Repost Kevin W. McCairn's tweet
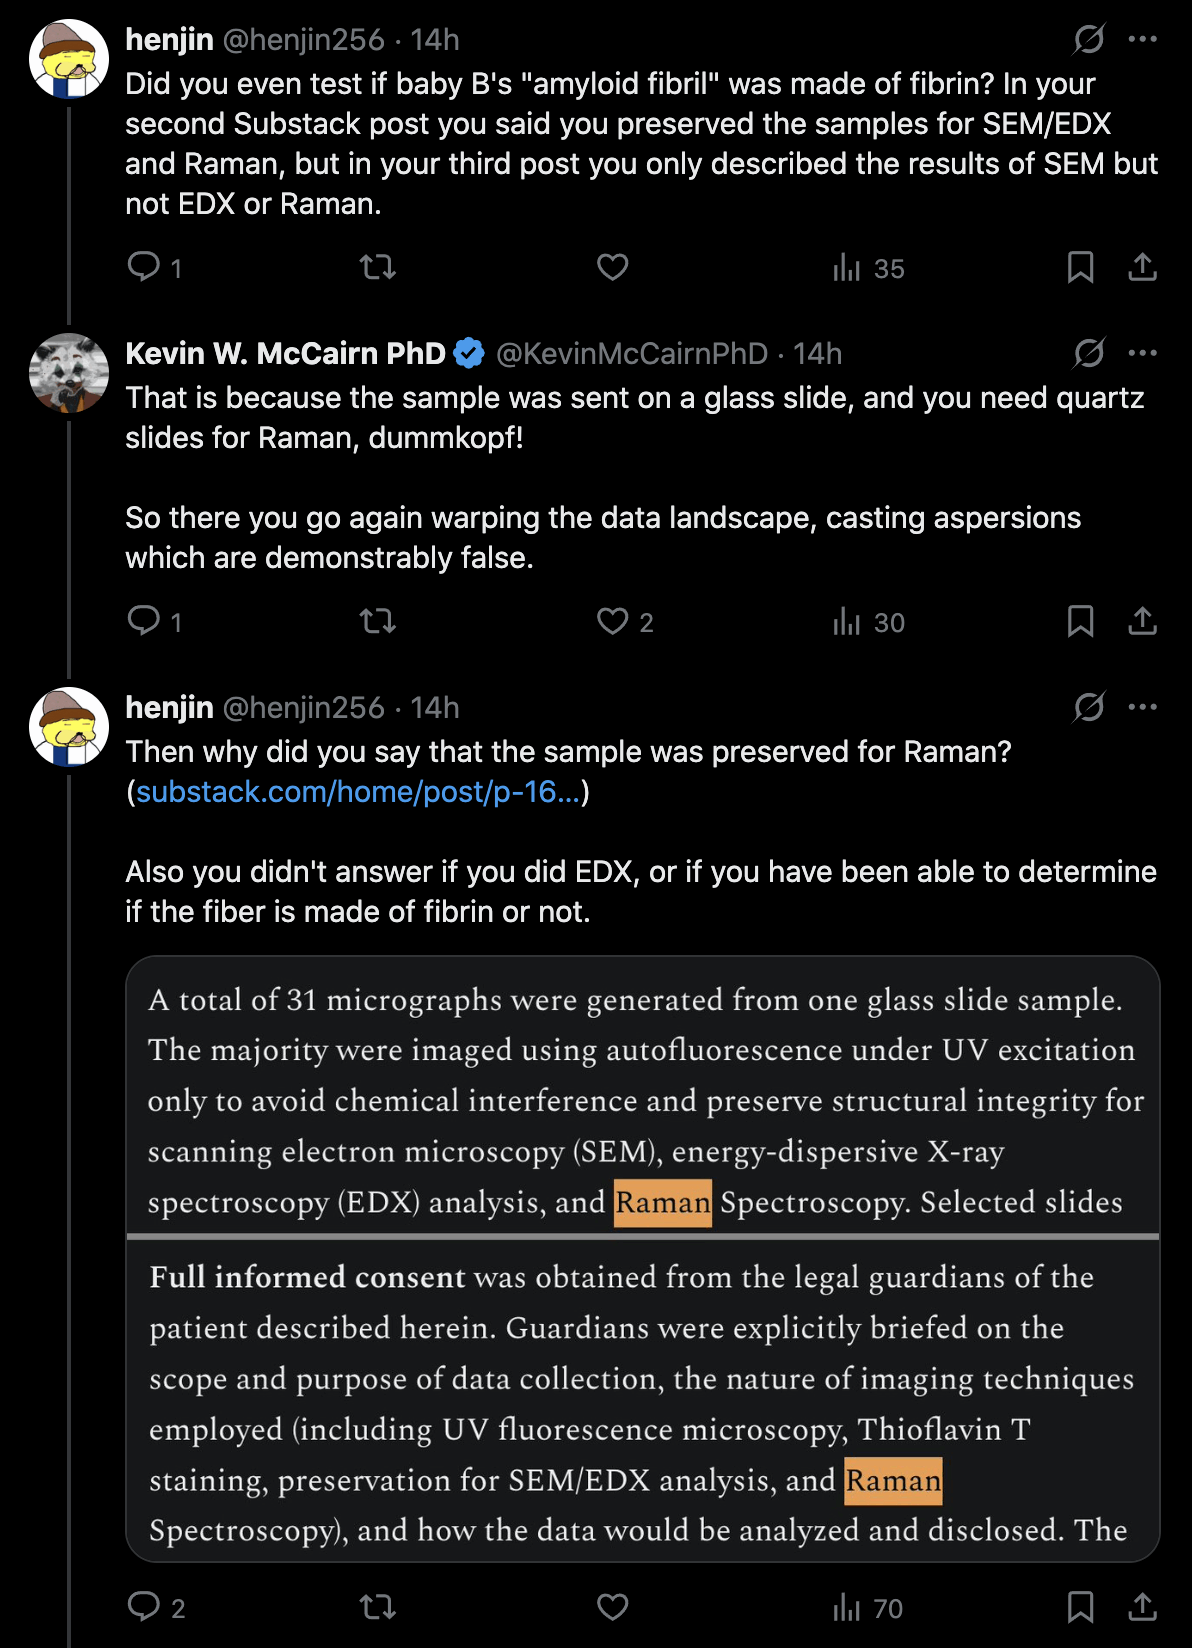Image resolution: width=1192 pixels, height=1648 pixels. coord(377,622)
